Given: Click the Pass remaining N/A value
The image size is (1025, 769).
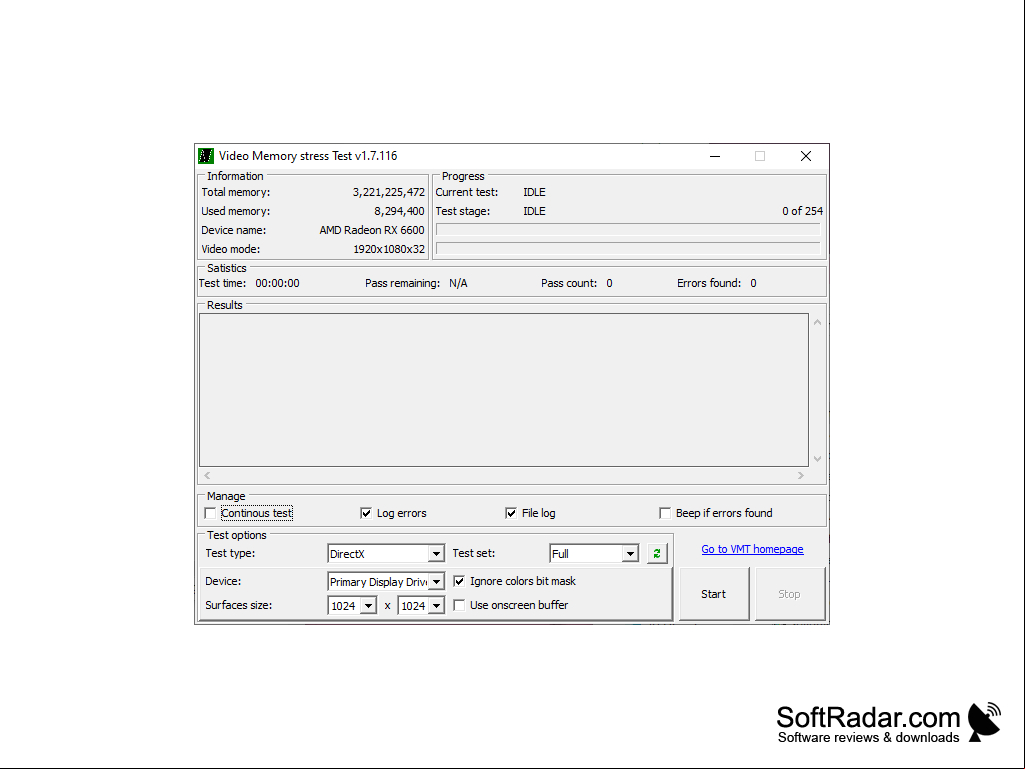Looking at the screenshot, I should tap(458, 283).
